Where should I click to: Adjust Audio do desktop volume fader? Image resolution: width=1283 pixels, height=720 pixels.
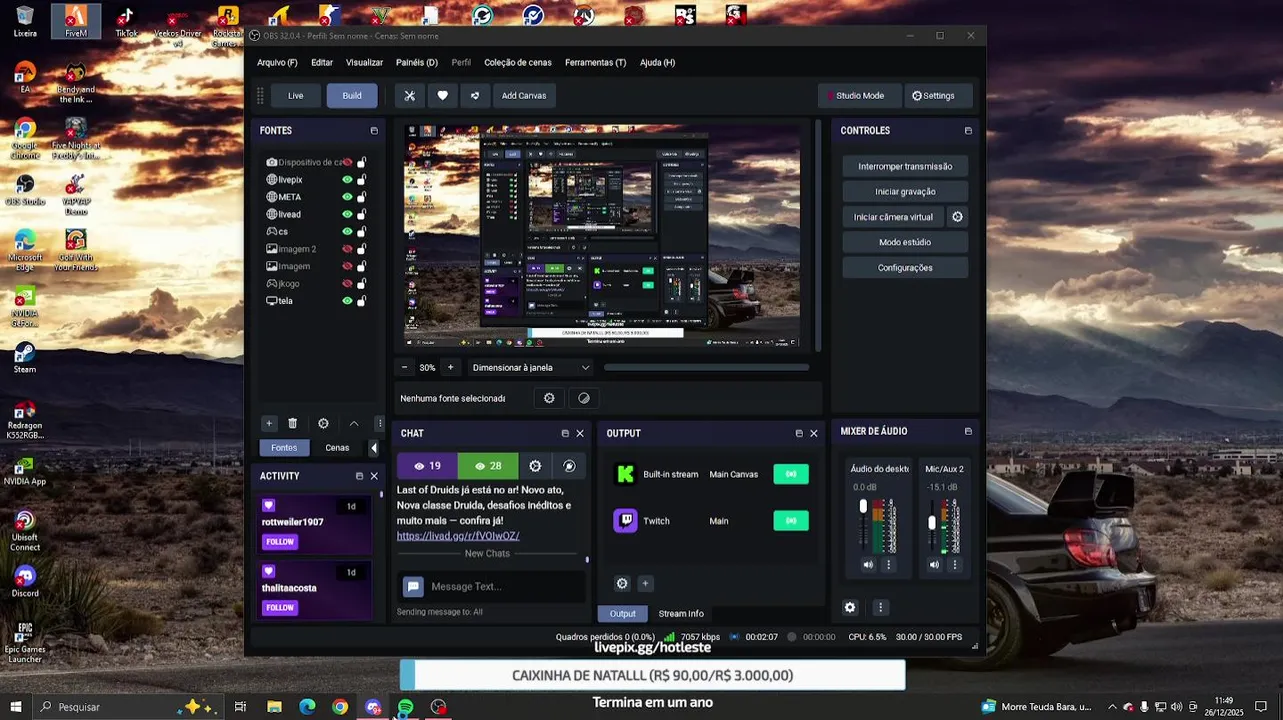coord(864,507)
